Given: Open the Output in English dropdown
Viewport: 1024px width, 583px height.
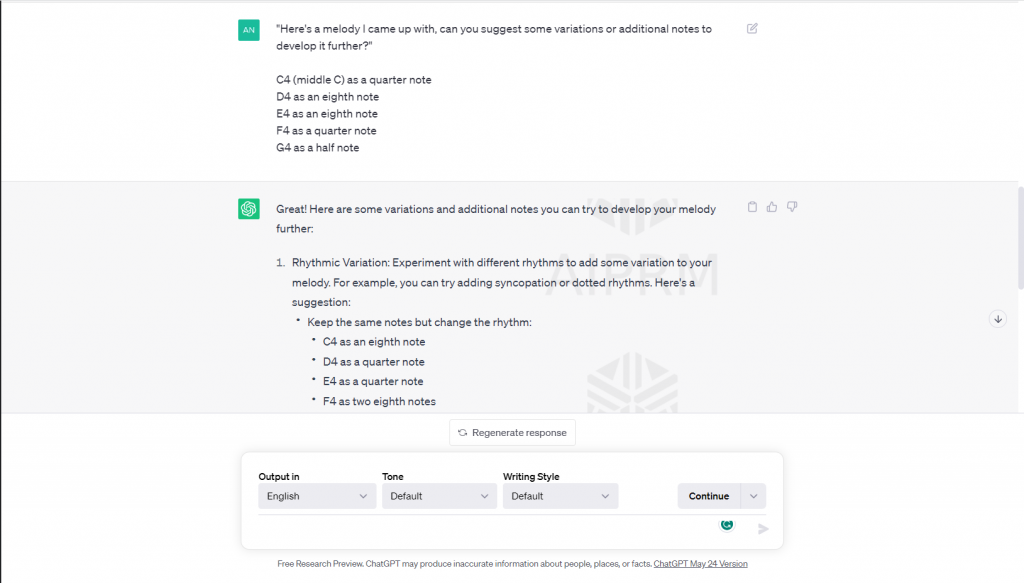Looking at the screenshot, I should click(x=317, y=496).
